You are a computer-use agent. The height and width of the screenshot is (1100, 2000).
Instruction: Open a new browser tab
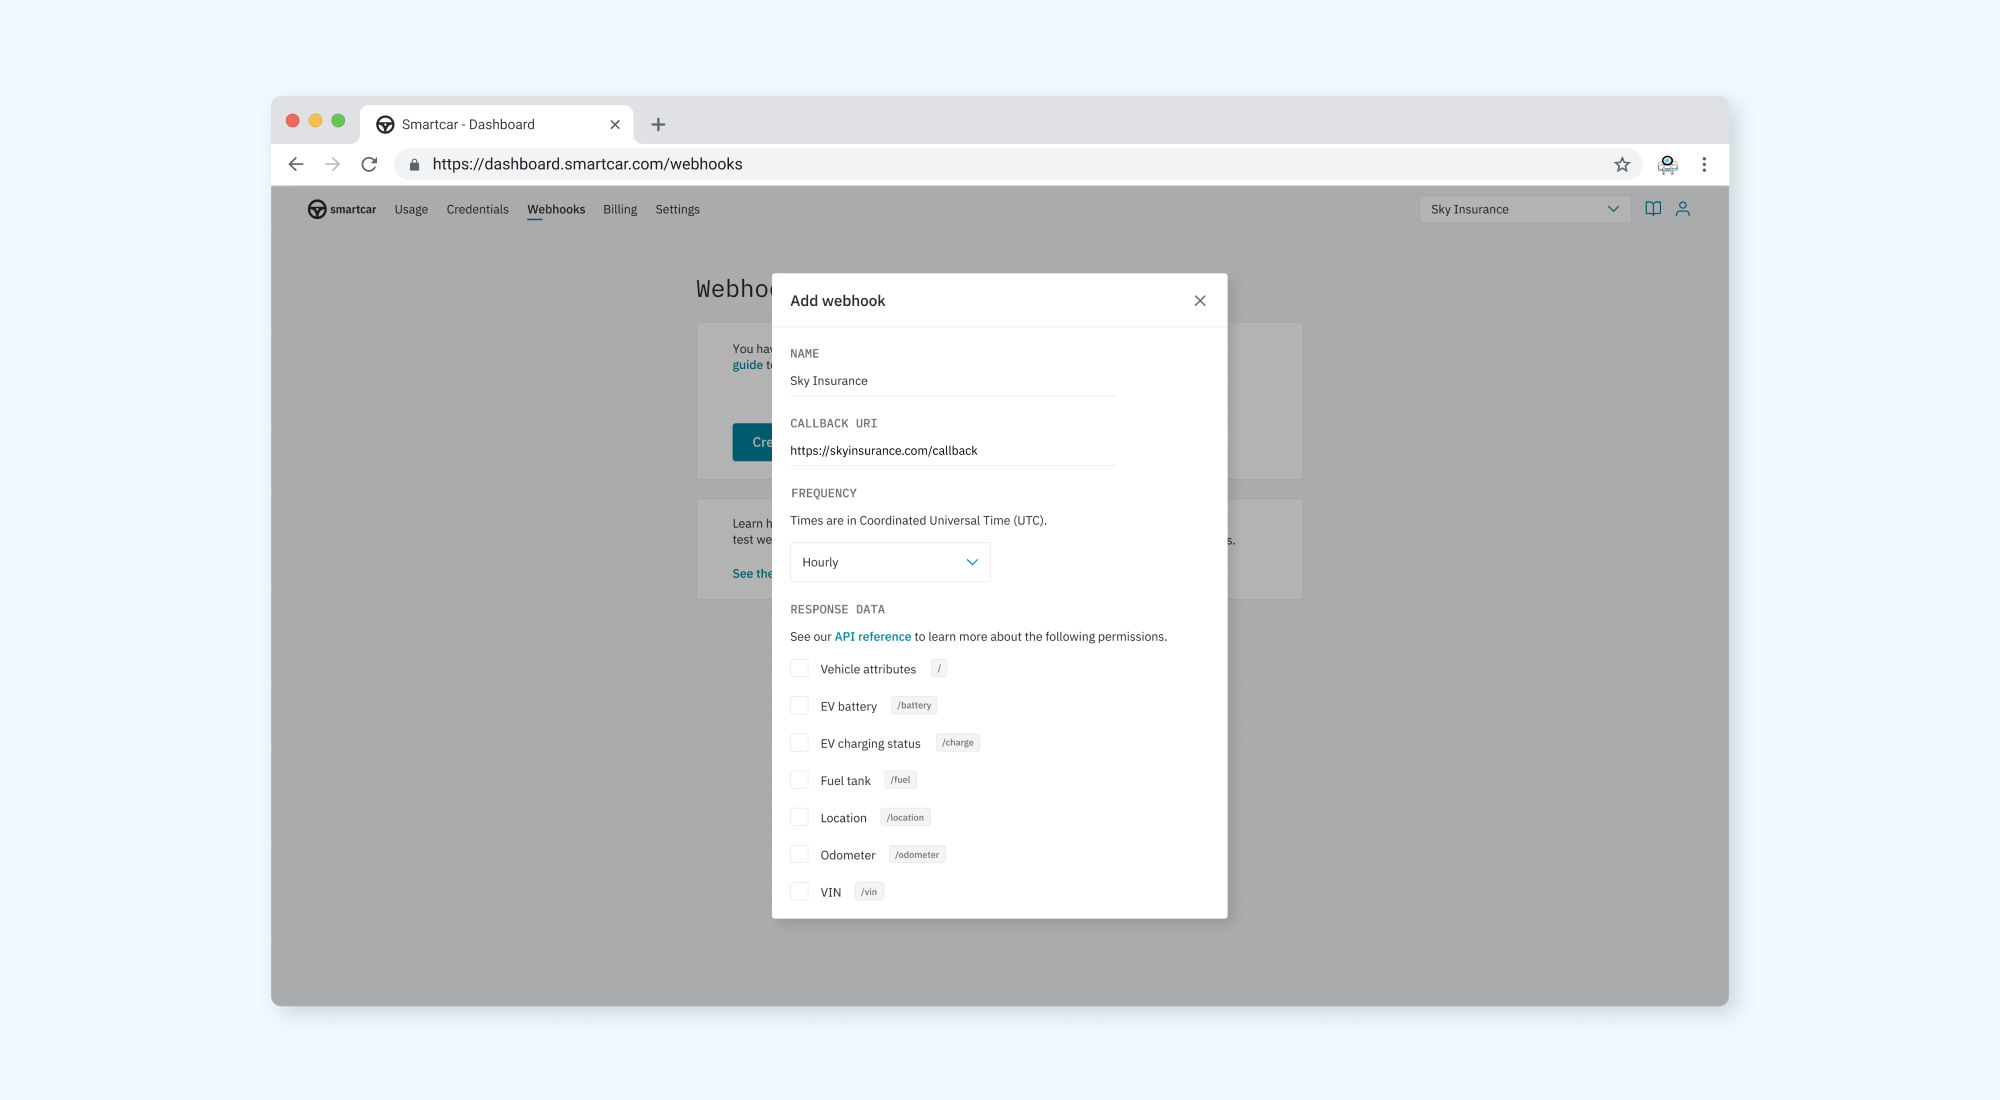click(x=657, y=124)
